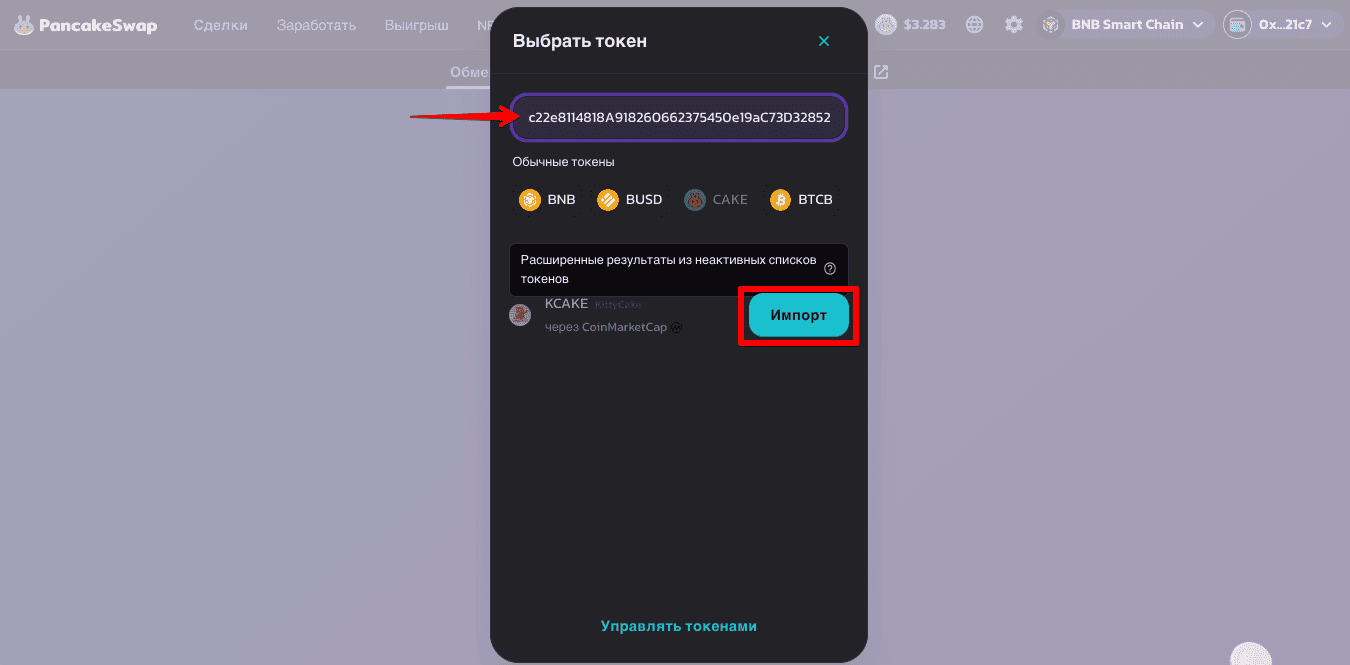Open the language globe icon
Image resolution: width=1350 pixels, height=665 pixels.
point(974,25)
